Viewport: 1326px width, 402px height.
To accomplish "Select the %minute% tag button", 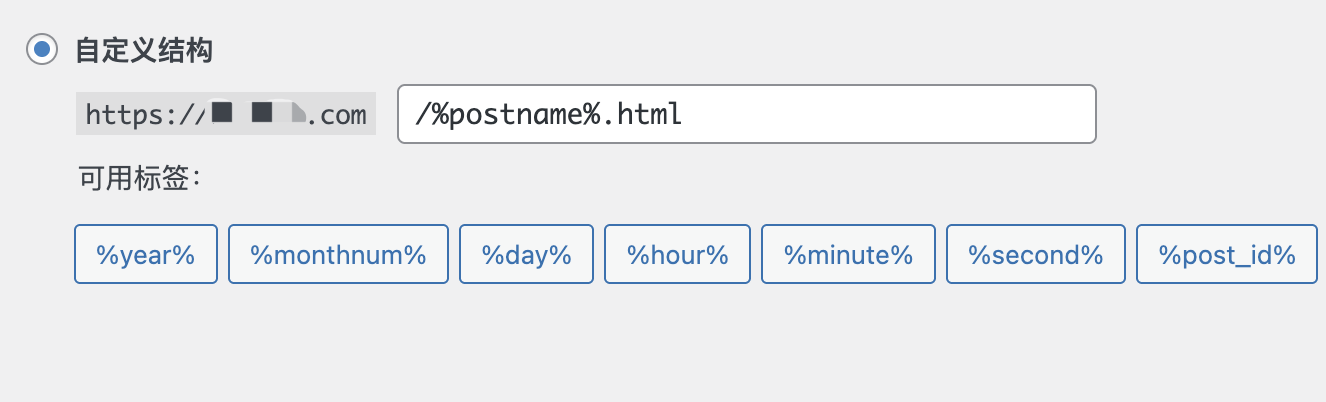I will [848, 254].
